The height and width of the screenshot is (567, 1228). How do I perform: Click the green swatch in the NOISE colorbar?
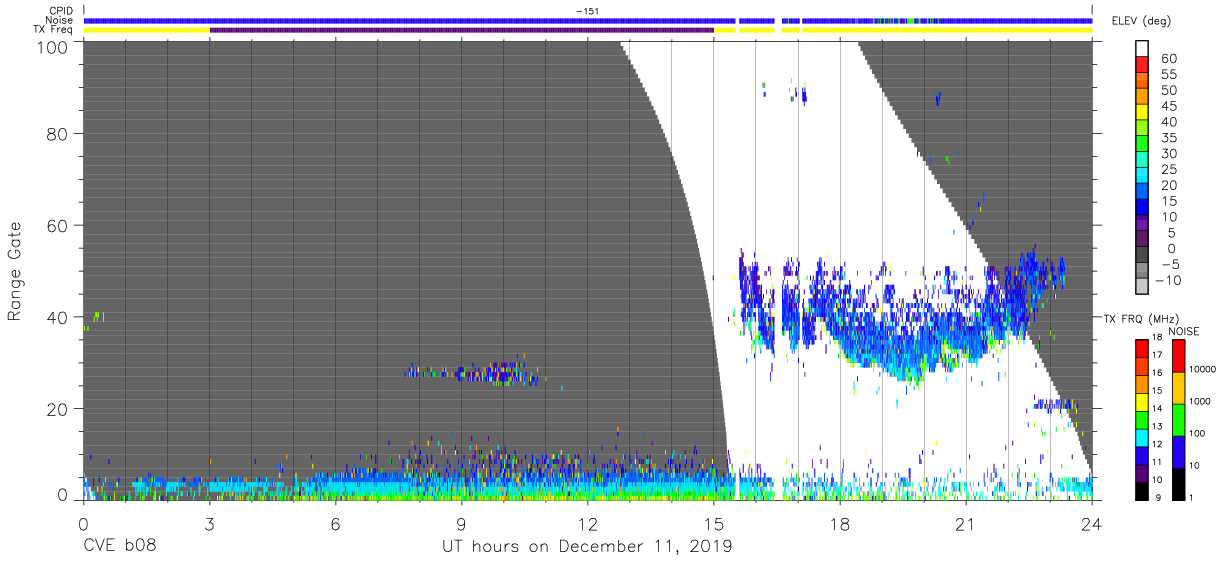pos(1179,419)
